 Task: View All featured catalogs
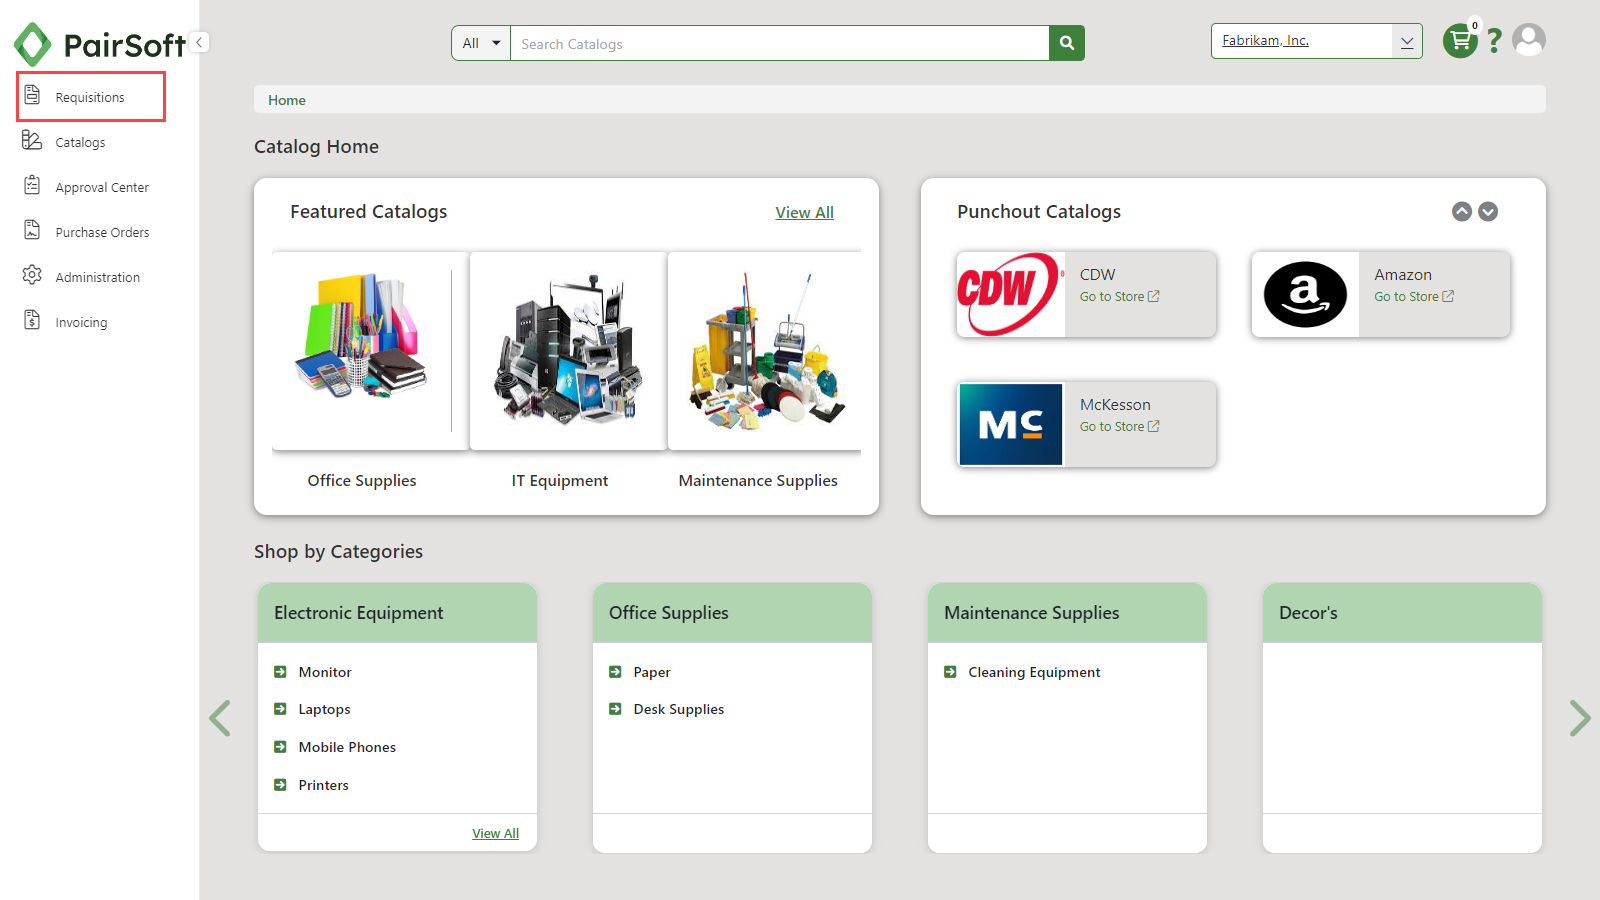[x=804, y=212]
